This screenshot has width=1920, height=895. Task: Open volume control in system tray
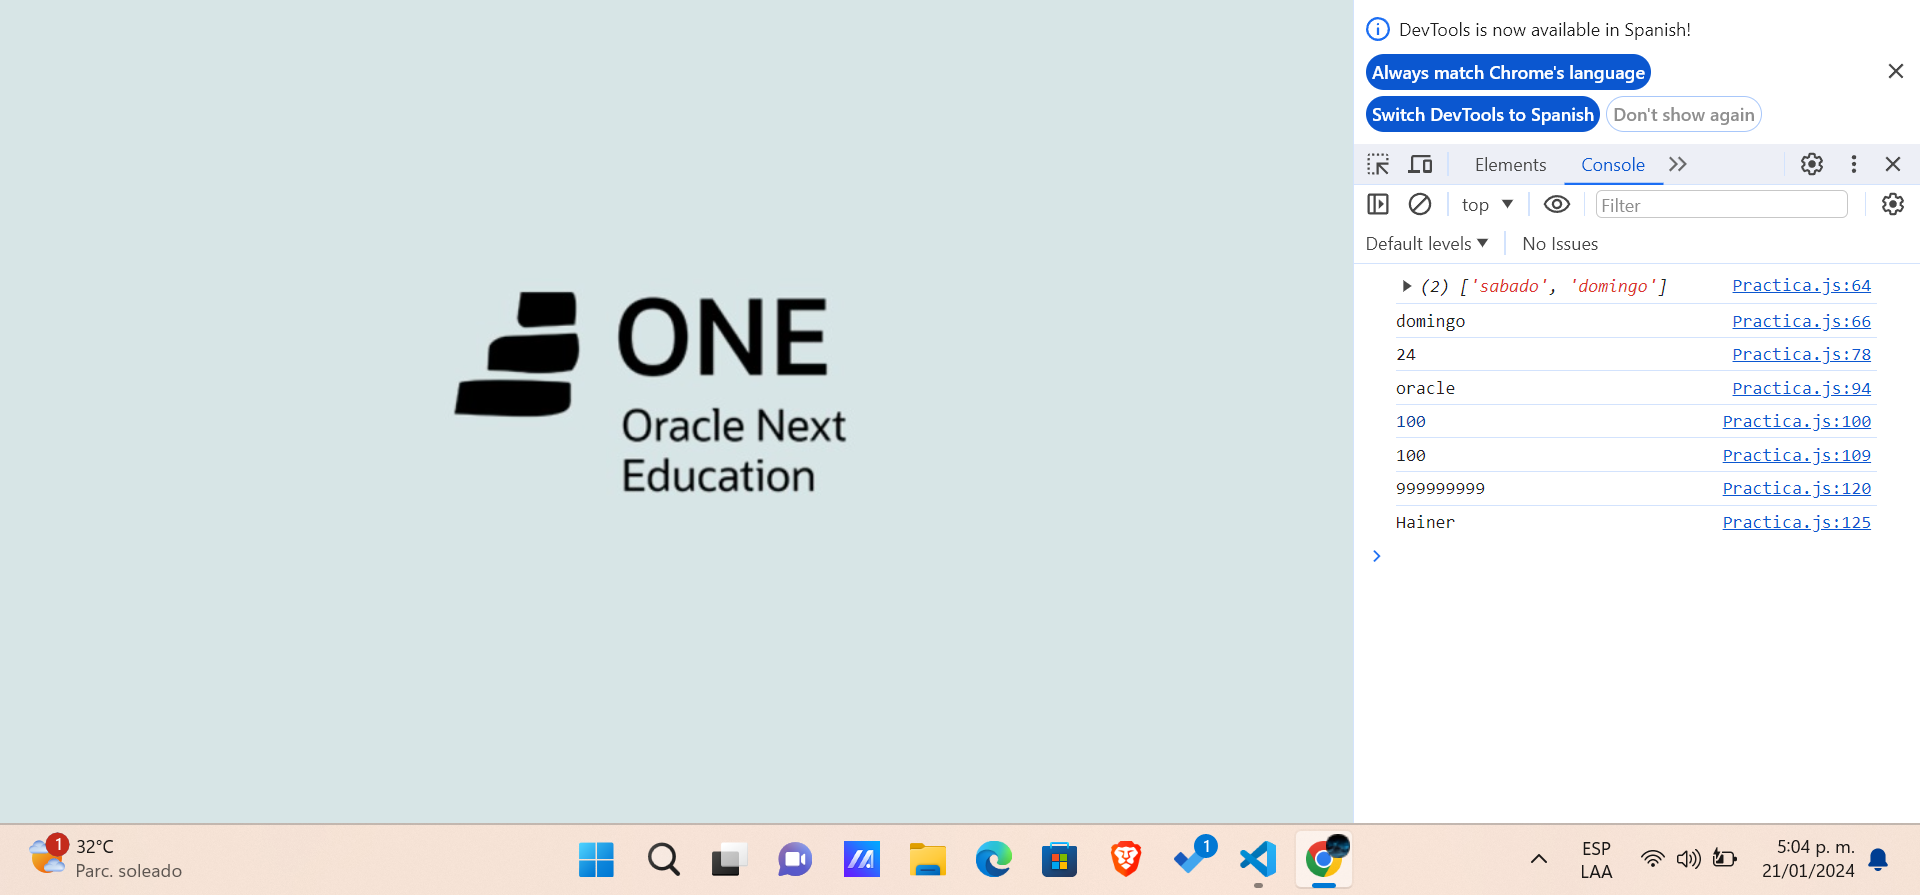click(1688, 859)
